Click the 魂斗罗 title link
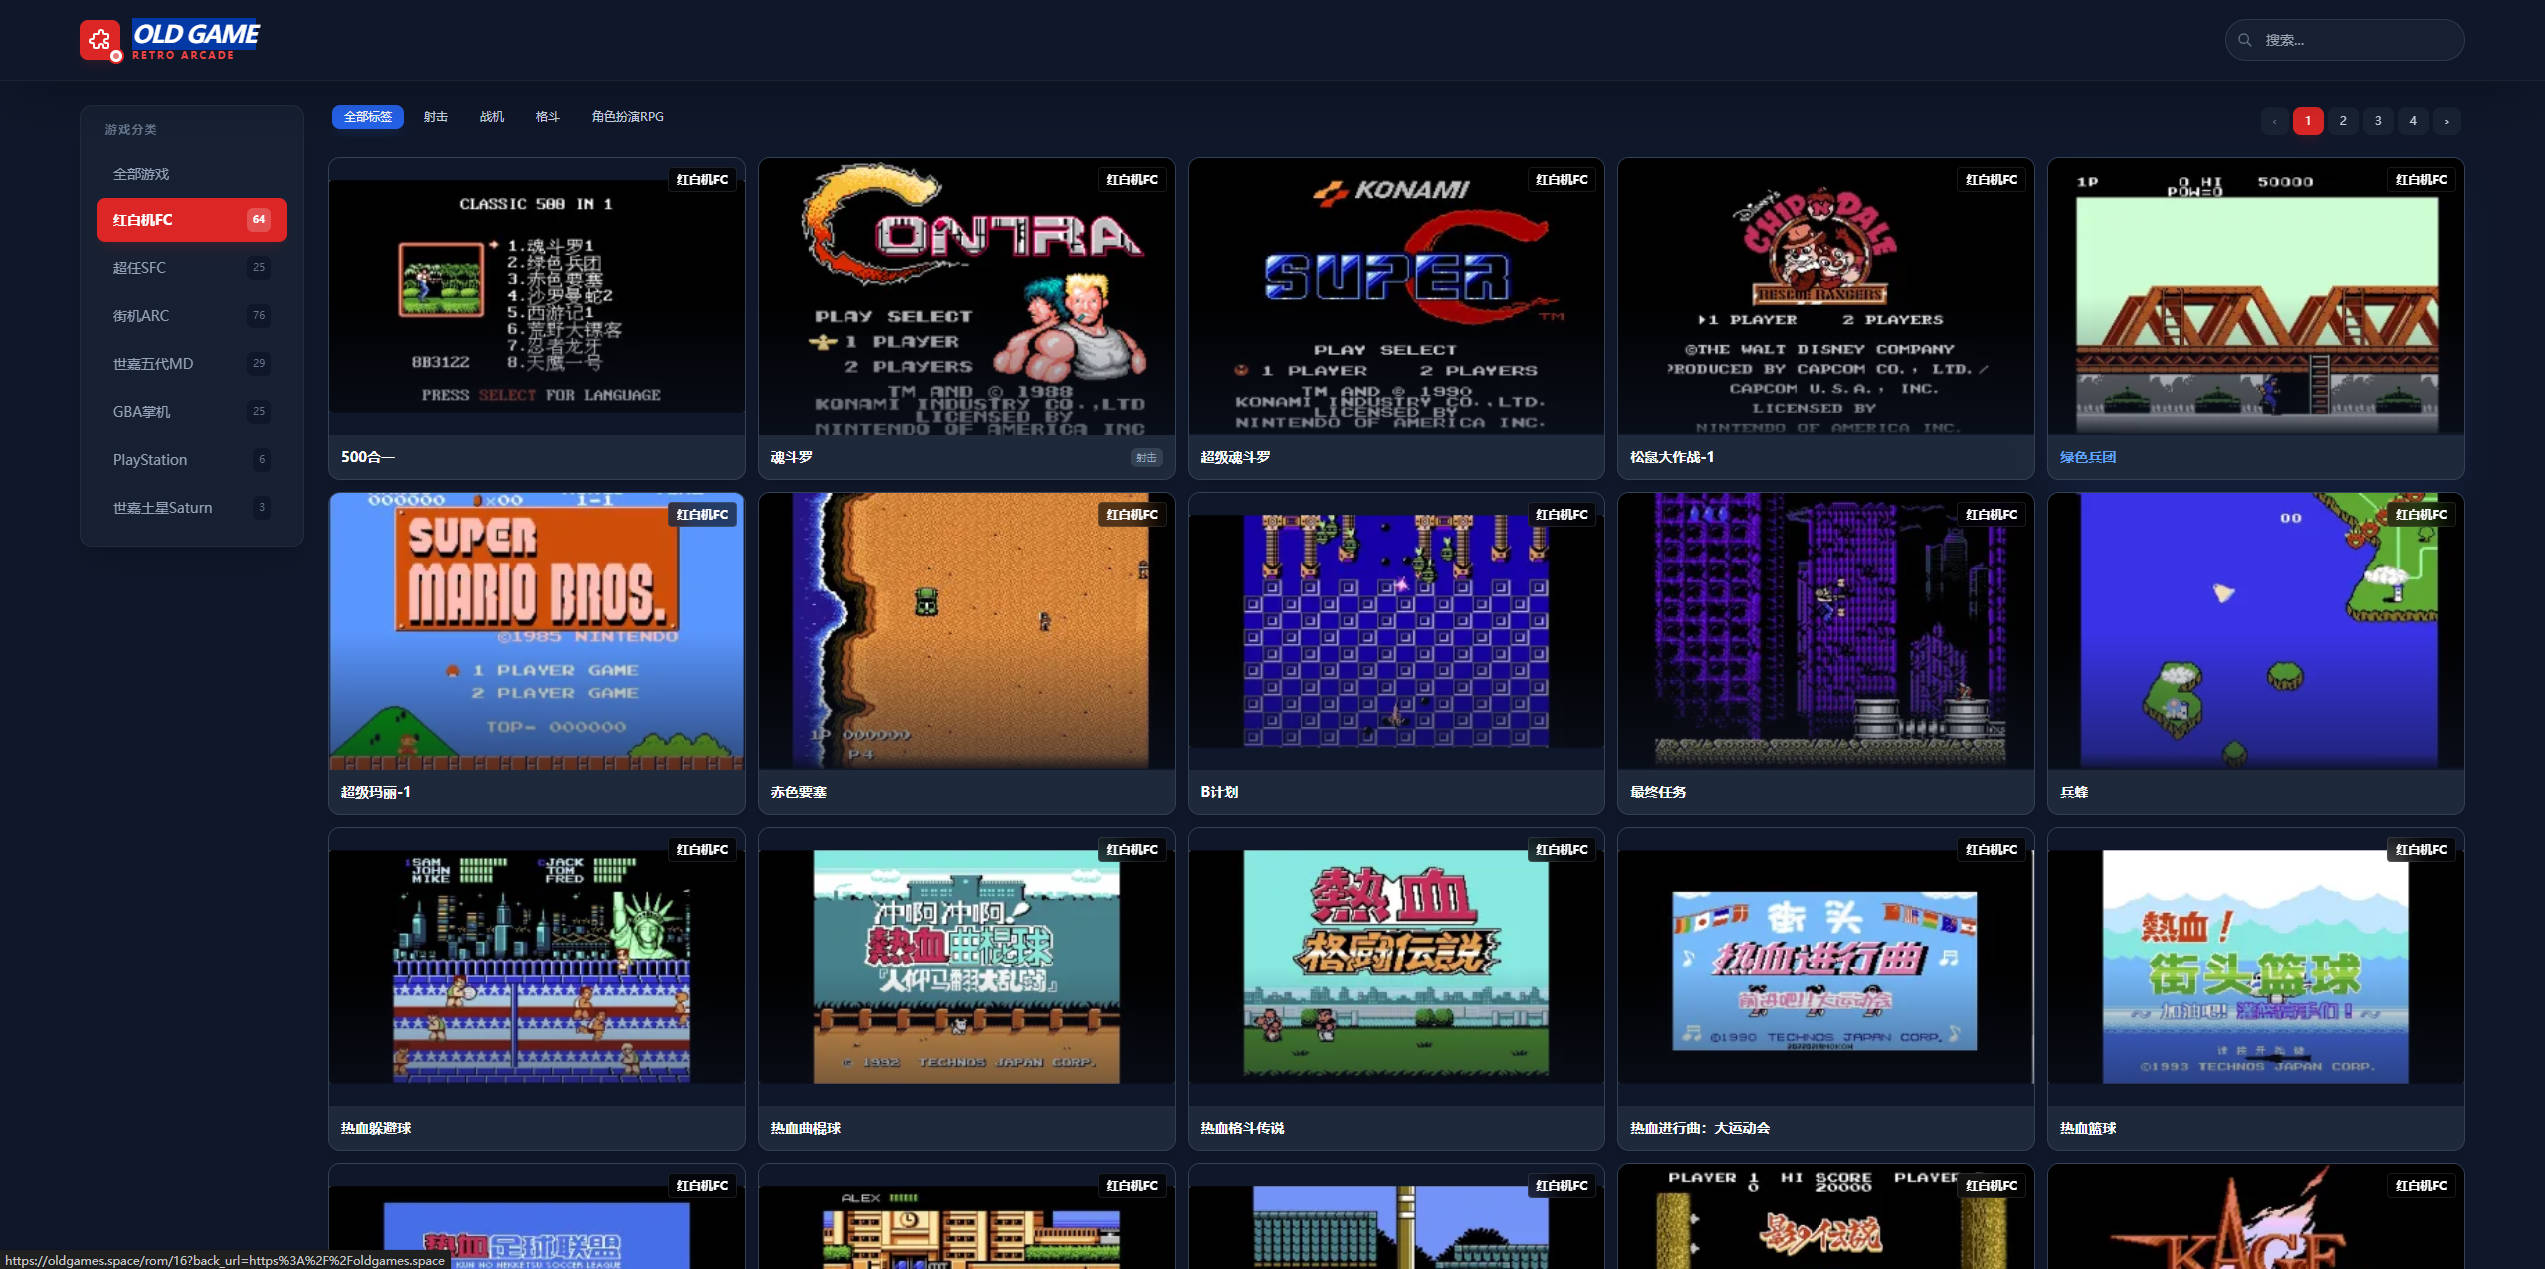Viewport: 2545px width, 1269px height. coord(792,457)
